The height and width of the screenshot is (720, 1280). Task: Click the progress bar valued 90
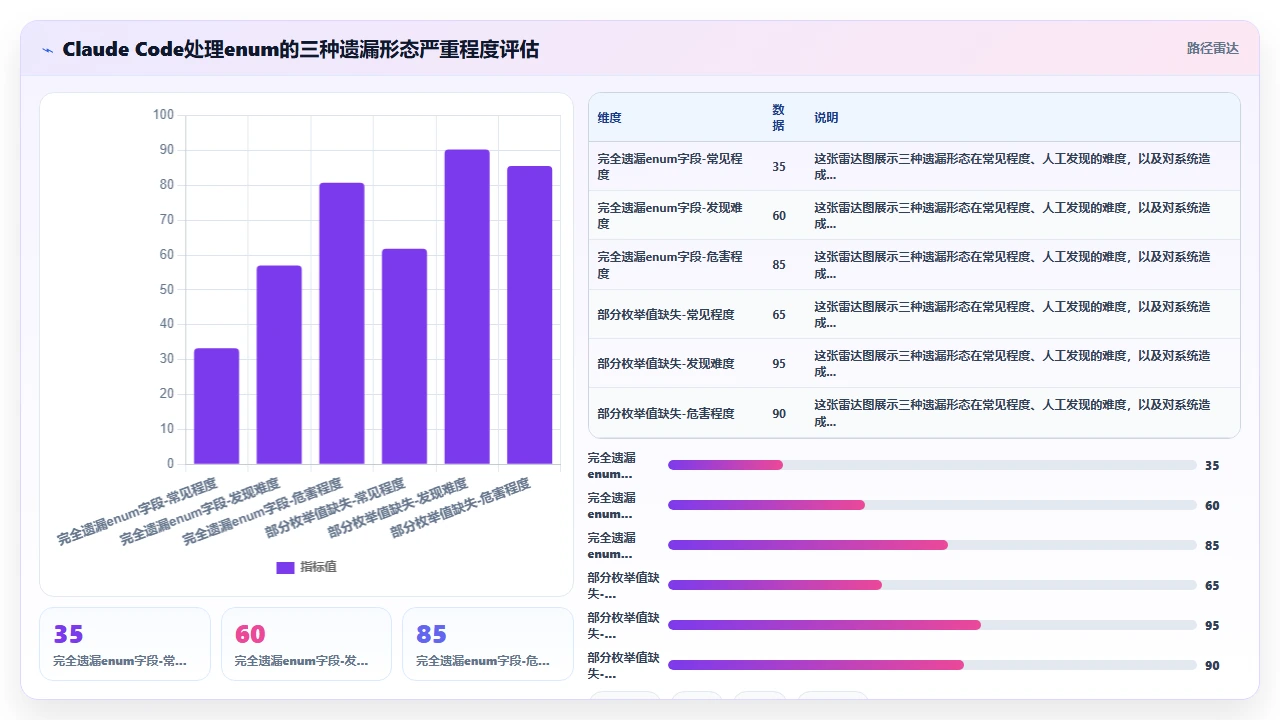(932, 665)
